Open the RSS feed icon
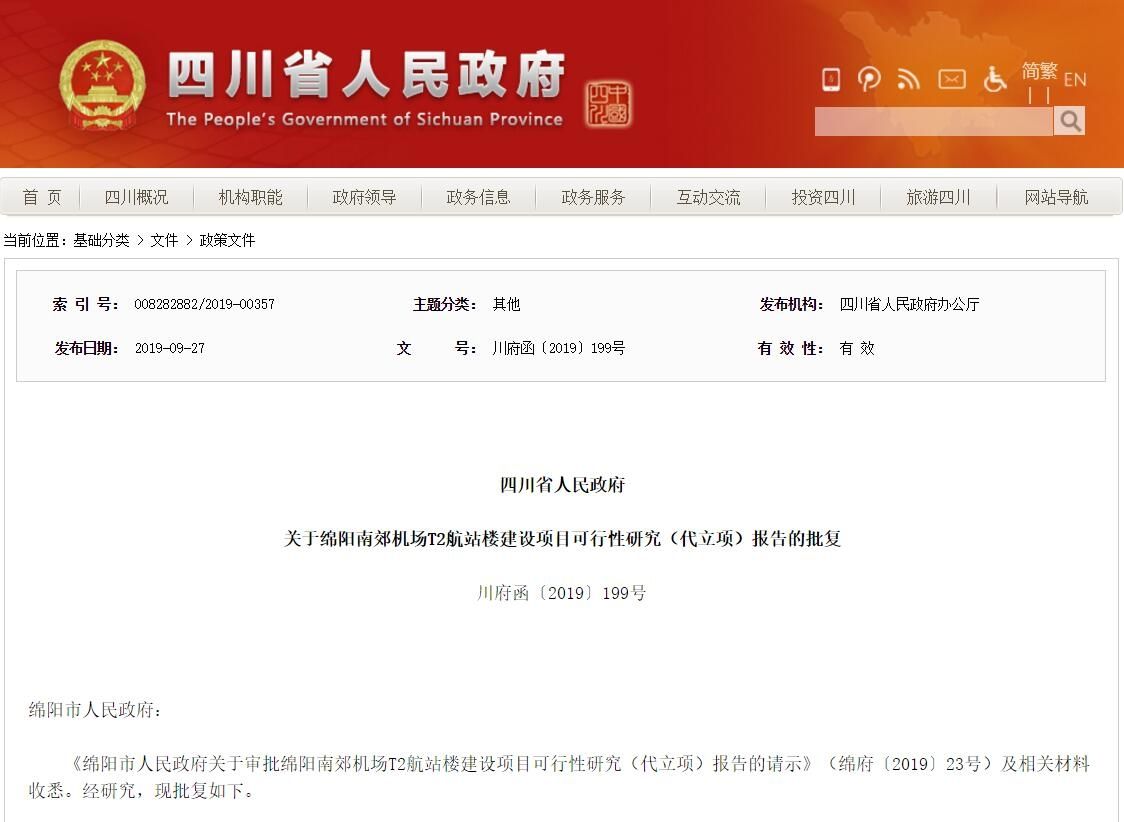 [x=909, y=79]
